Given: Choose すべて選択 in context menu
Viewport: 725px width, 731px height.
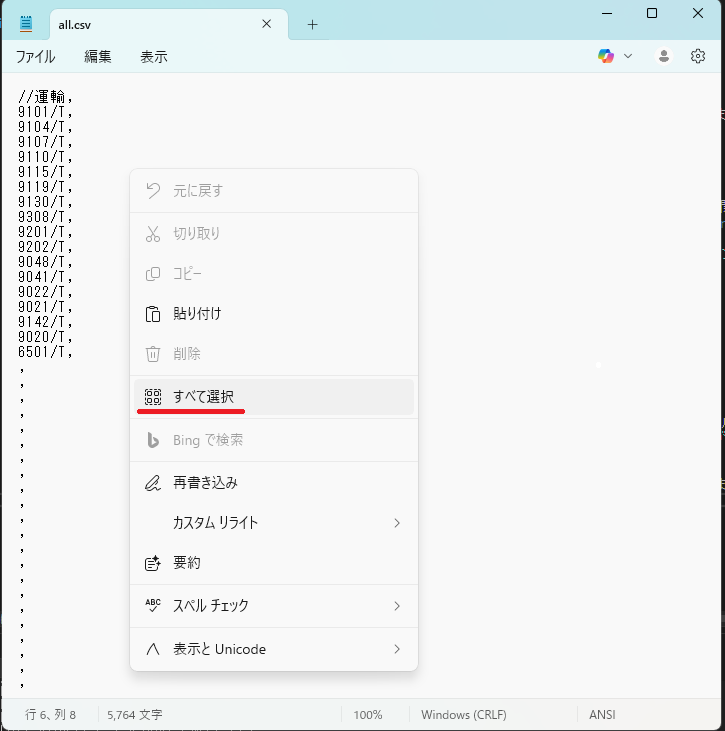Looking at the screenshot, I should click(274, 397).
